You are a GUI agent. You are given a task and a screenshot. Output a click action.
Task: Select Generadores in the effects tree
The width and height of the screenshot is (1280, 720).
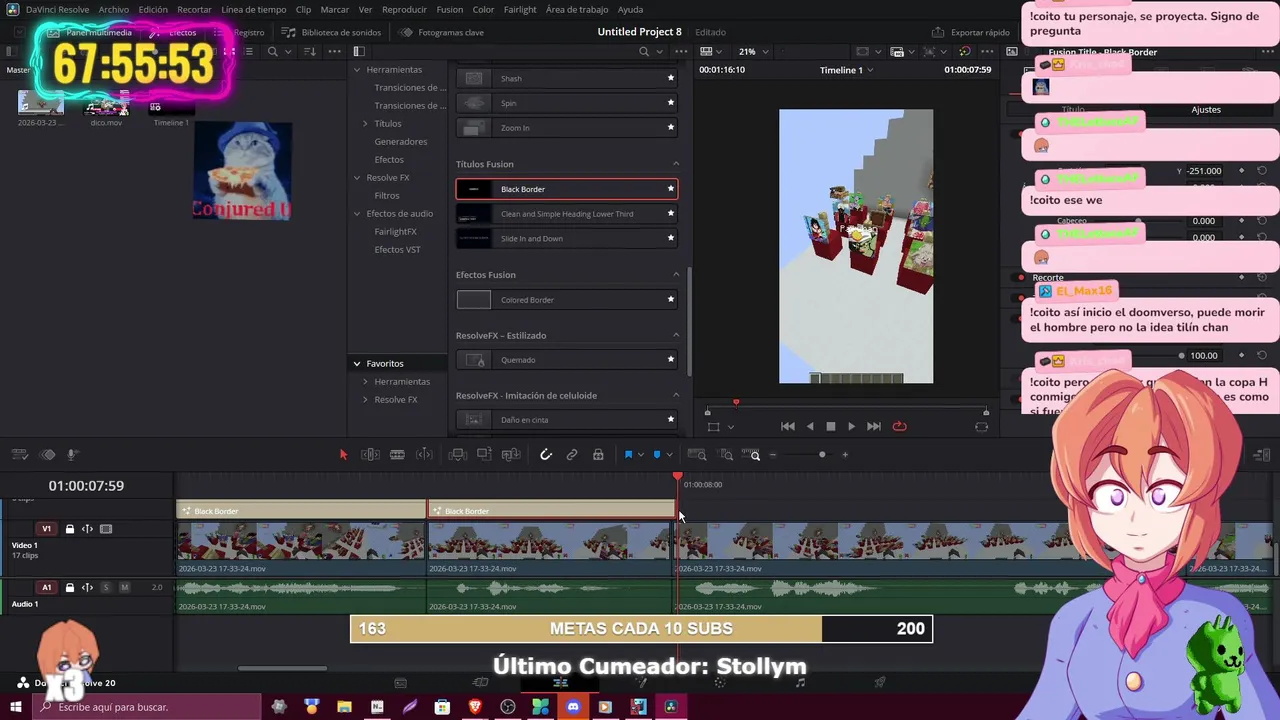click(401, 142)
